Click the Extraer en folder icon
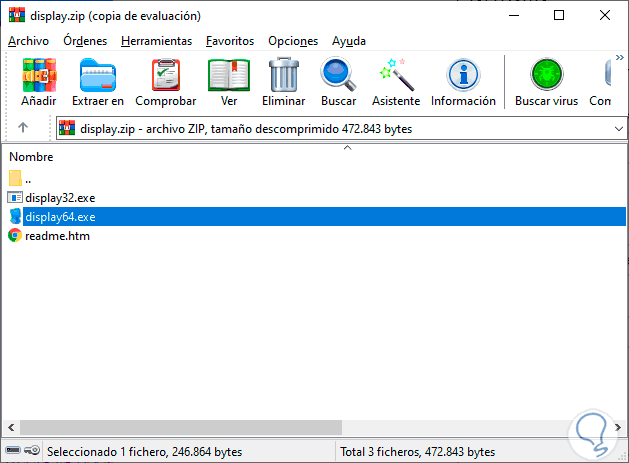629x463 pixels. point(98,75)
